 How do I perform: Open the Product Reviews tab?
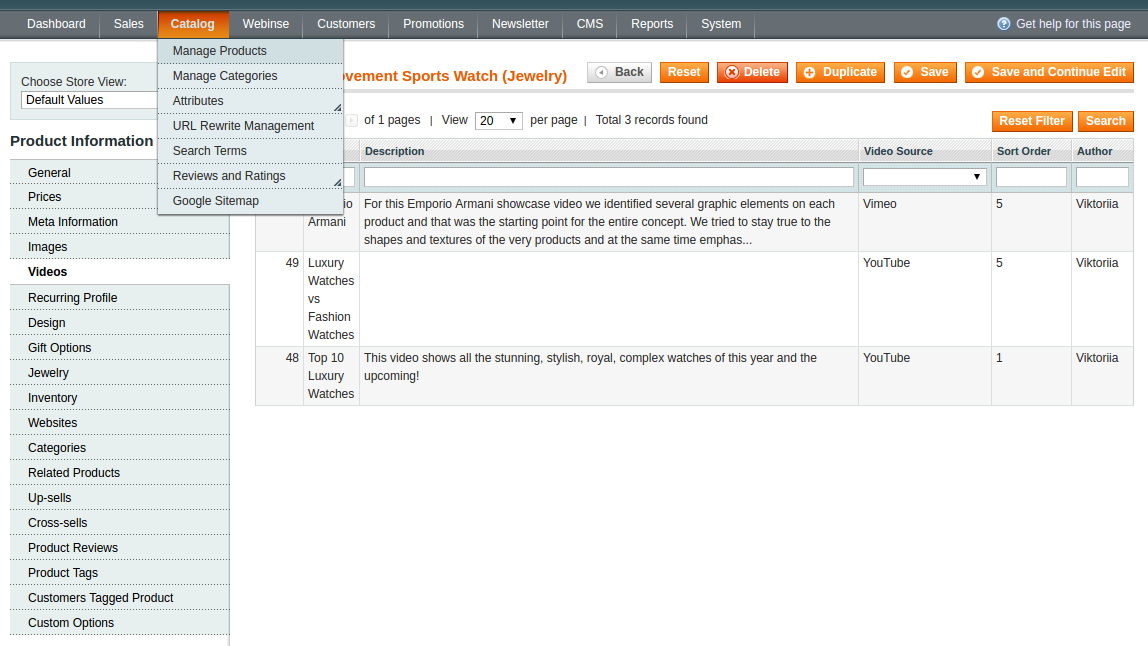tap(119, 548)
